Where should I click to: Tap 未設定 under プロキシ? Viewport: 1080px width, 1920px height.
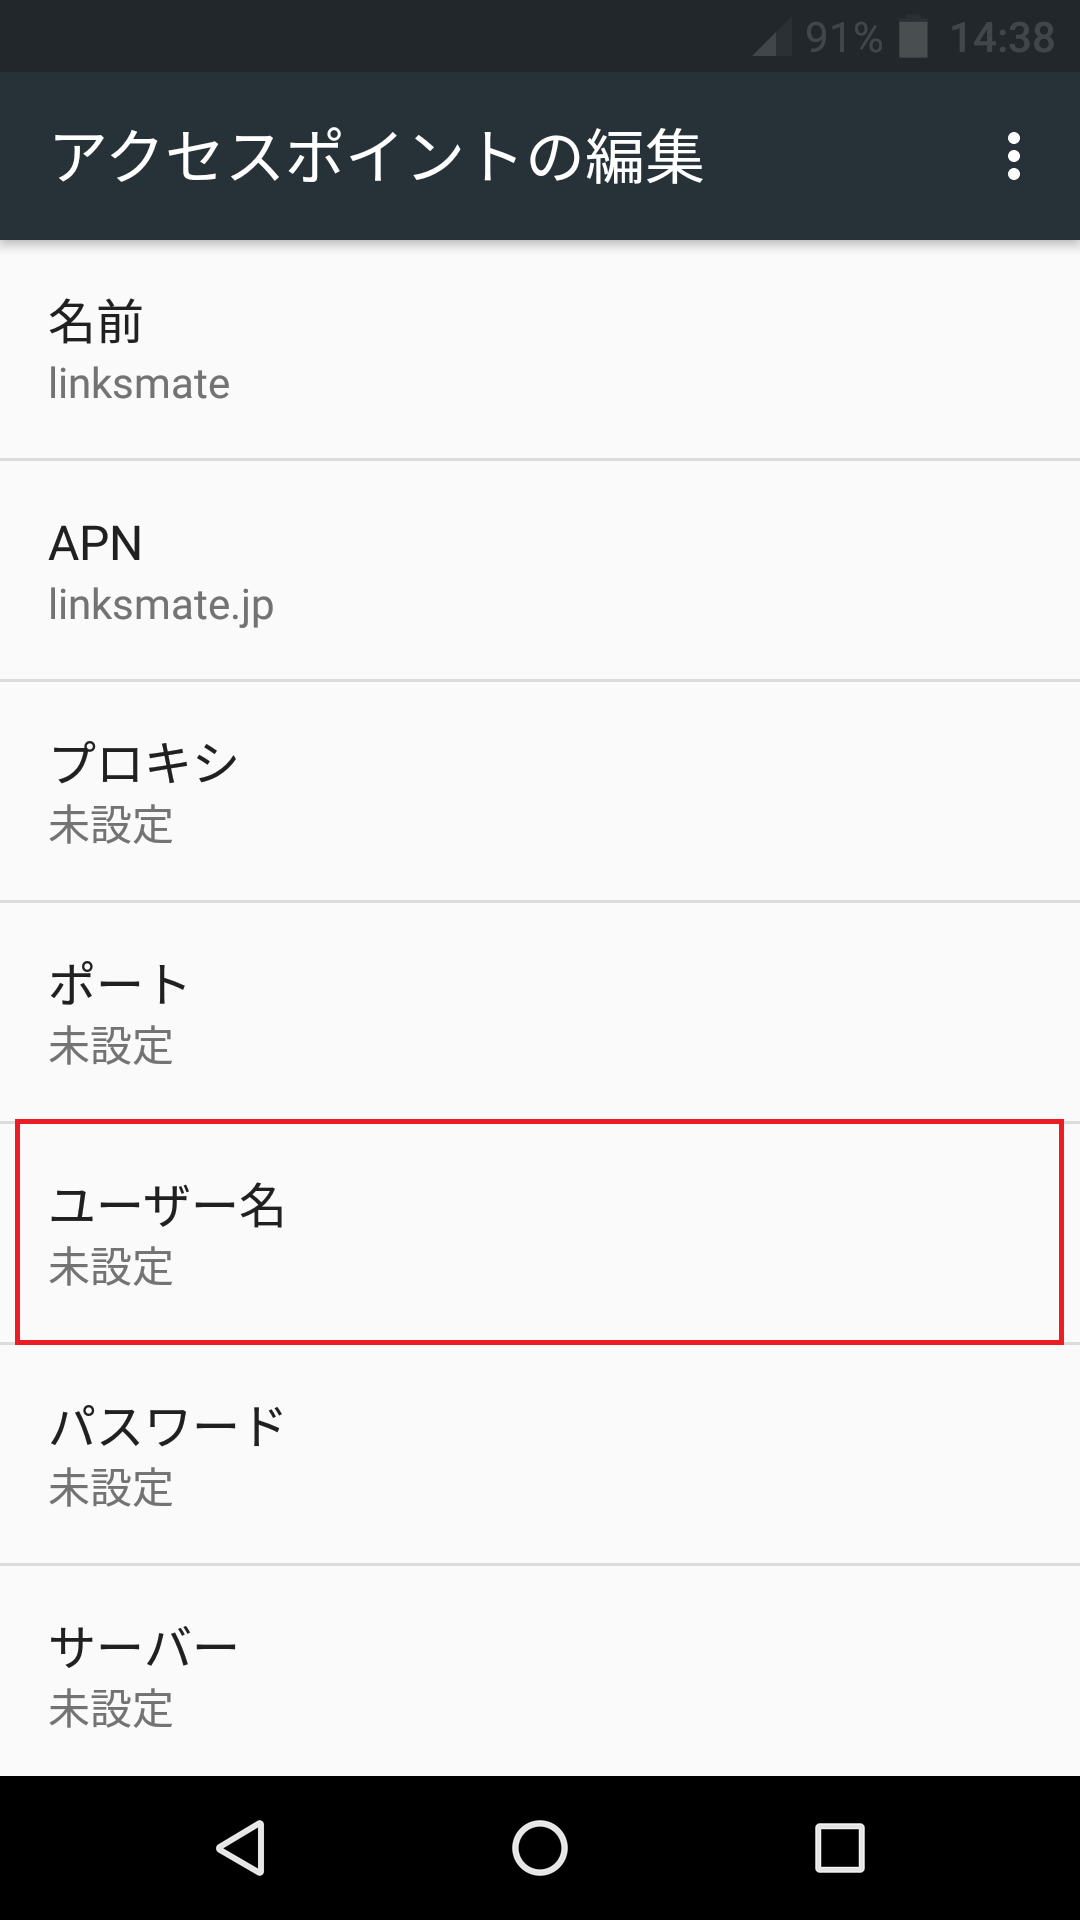(110, 827)
